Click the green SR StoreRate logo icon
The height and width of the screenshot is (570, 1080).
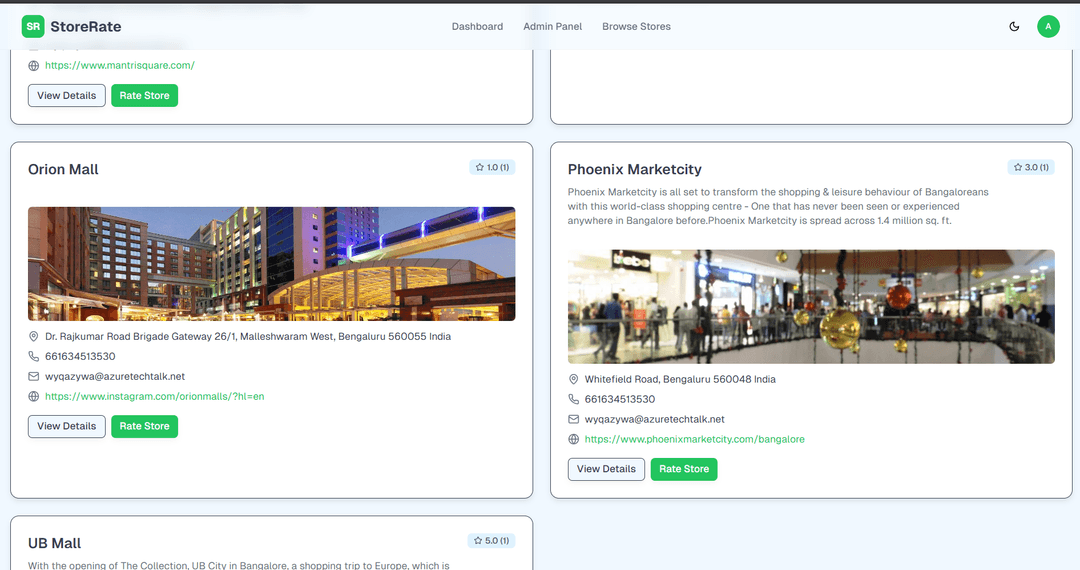click(x=33, y=26)
